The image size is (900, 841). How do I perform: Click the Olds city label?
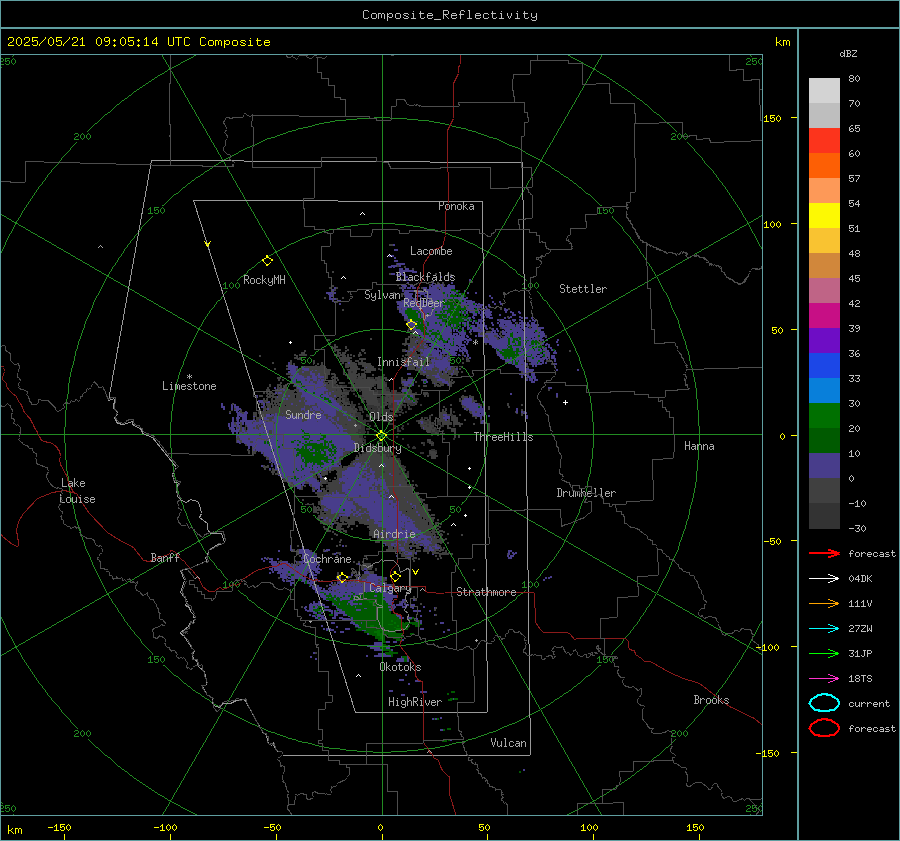381,417
